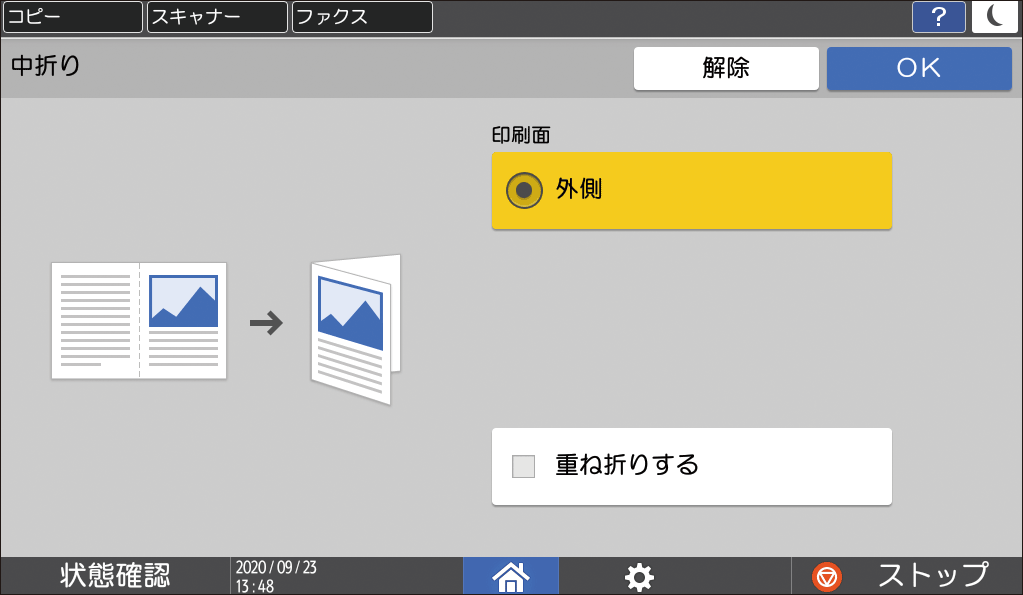Open machine settings with the gear icon

pos(638,576)
